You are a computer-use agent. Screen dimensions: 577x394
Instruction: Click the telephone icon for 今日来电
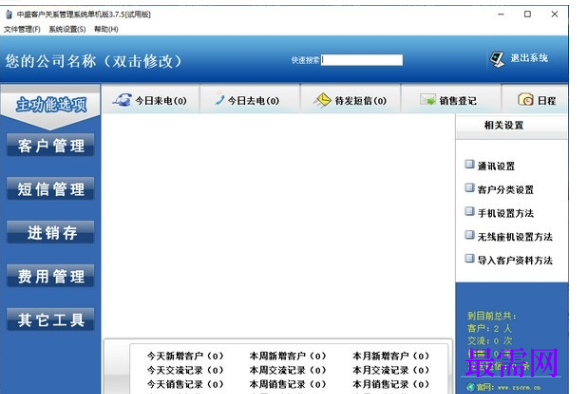(122, 100)
